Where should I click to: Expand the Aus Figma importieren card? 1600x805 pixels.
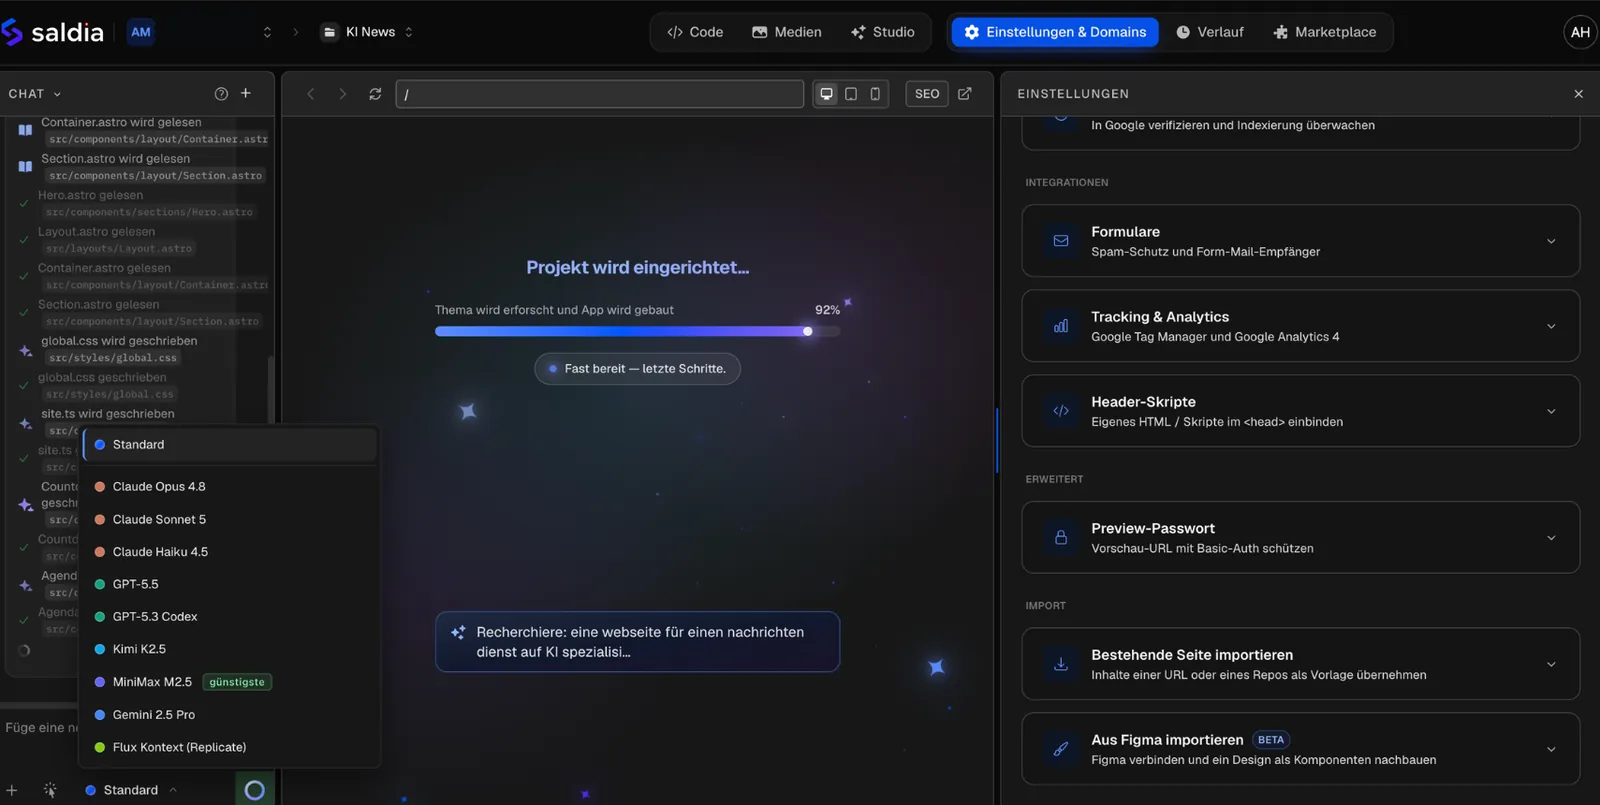pyautogui.click(x=1300, y=749)
